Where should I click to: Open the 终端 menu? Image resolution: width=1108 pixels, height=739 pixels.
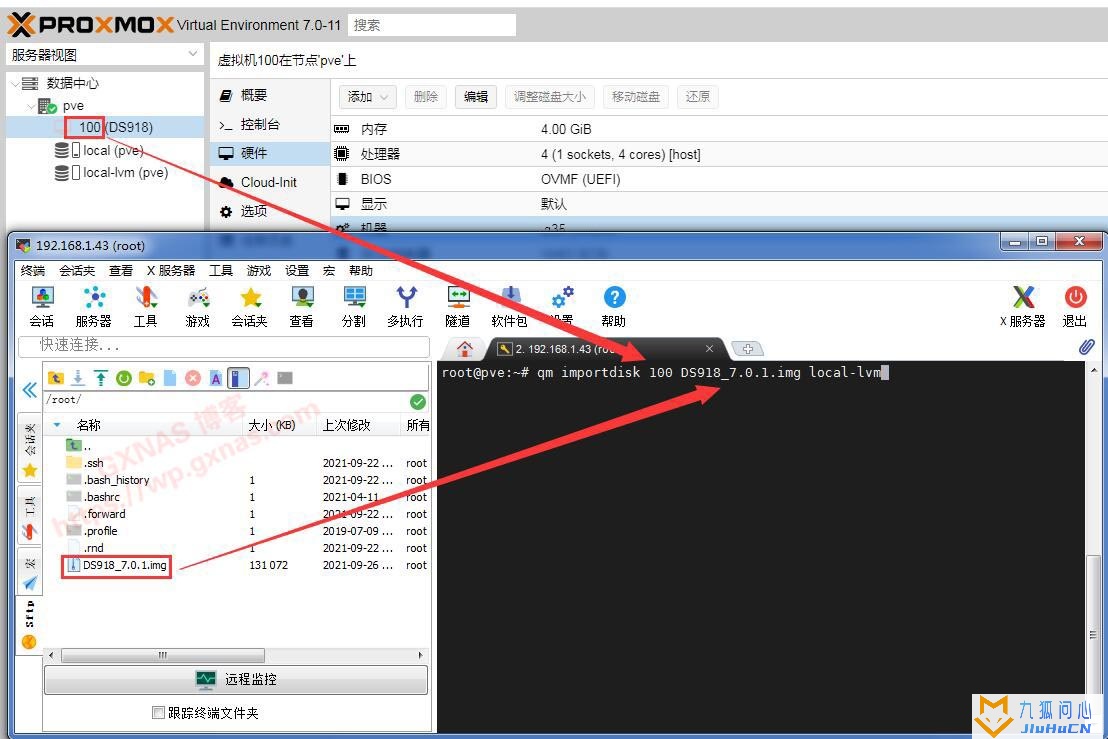click(33, 271)
